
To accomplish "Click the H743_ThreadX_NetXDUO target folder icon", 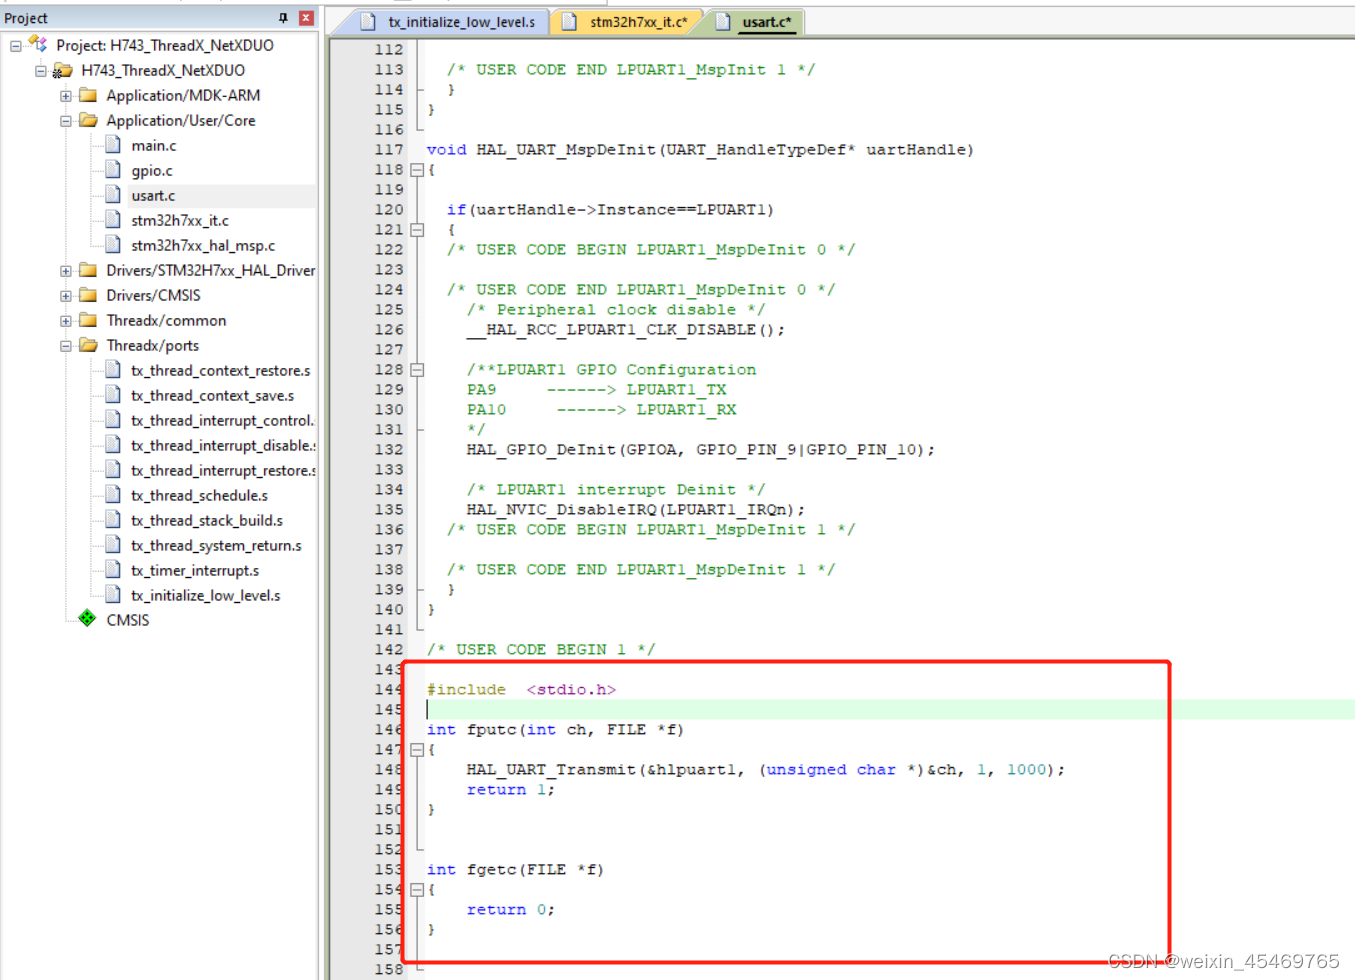I will click(62, 70).
